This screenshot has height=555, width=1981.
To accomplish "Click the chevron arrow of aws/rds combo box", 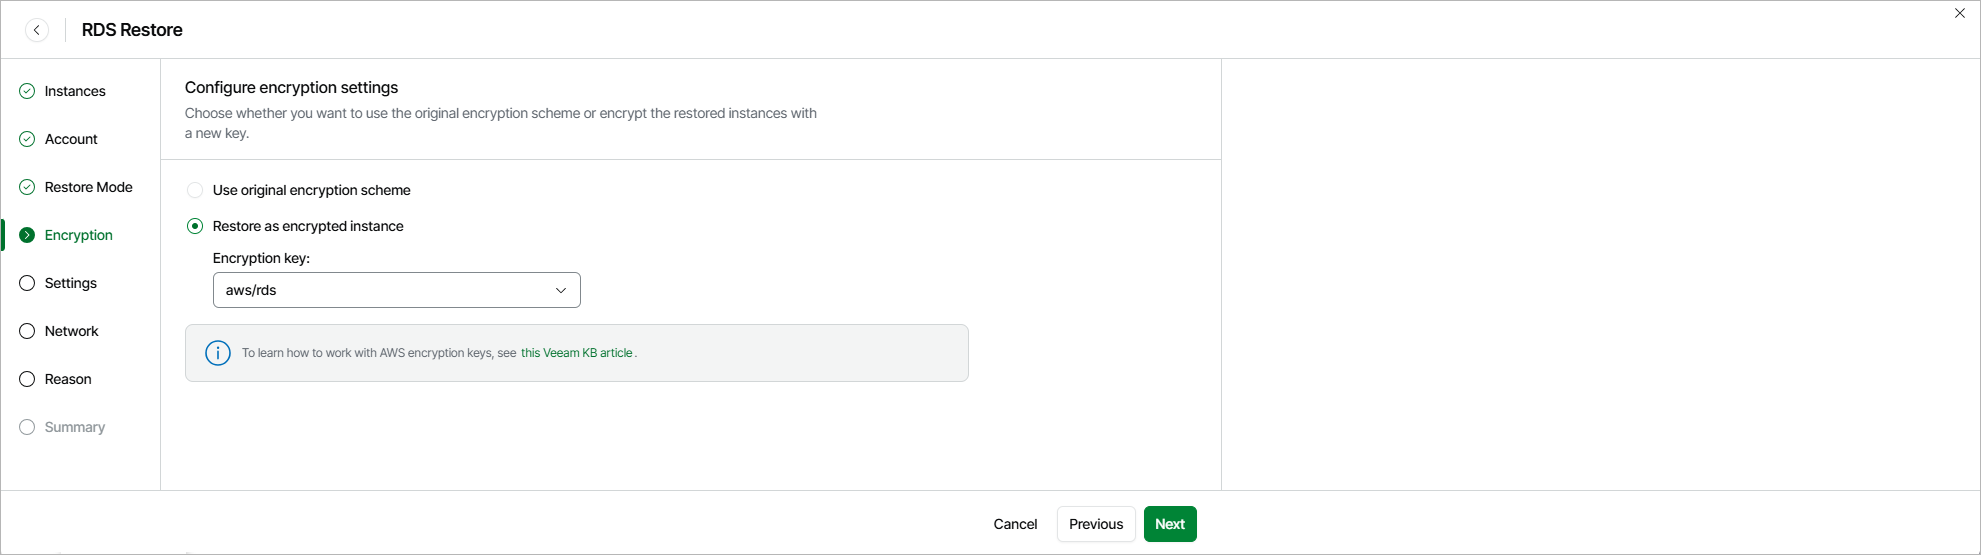I will point(561,290).
